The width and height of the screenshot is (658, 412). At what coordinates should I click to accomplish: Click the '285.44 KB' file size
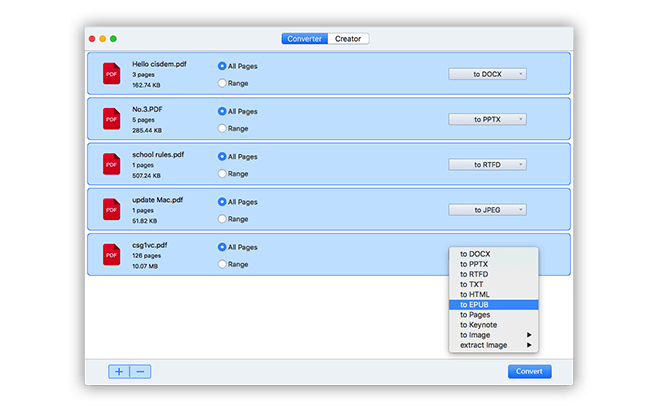coord(147,130)
